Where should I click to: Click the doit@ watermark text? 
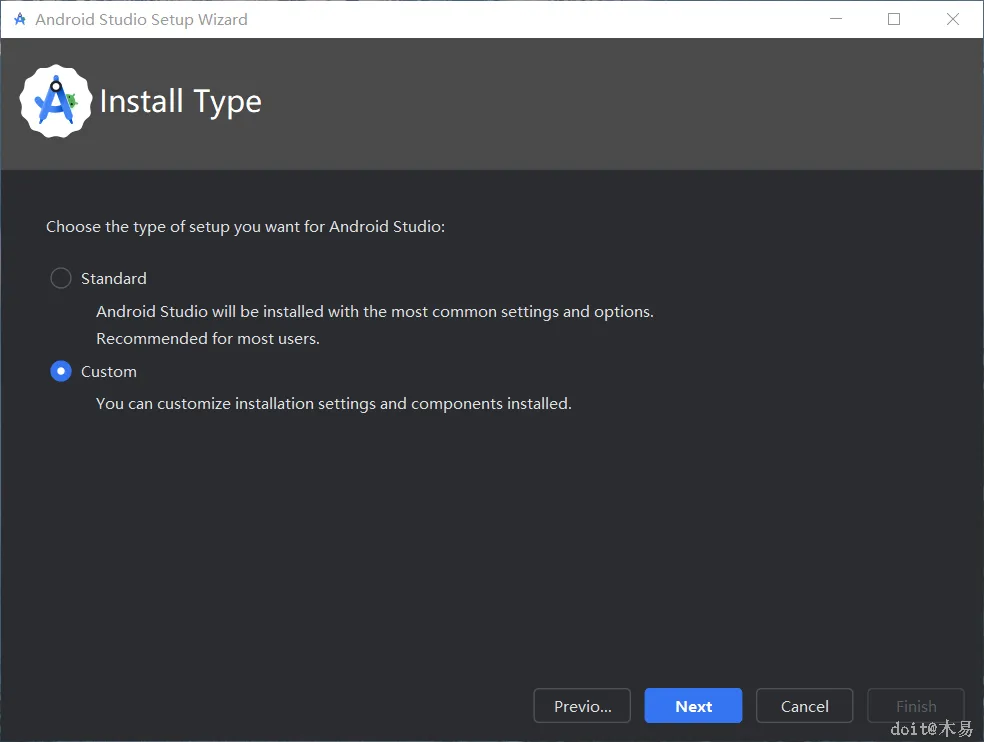931,728
